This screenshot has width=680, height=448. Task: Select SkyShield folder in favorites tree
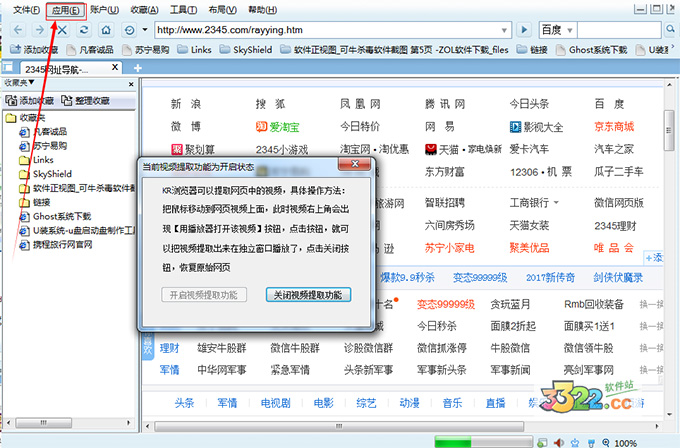(x=46, y=174)
